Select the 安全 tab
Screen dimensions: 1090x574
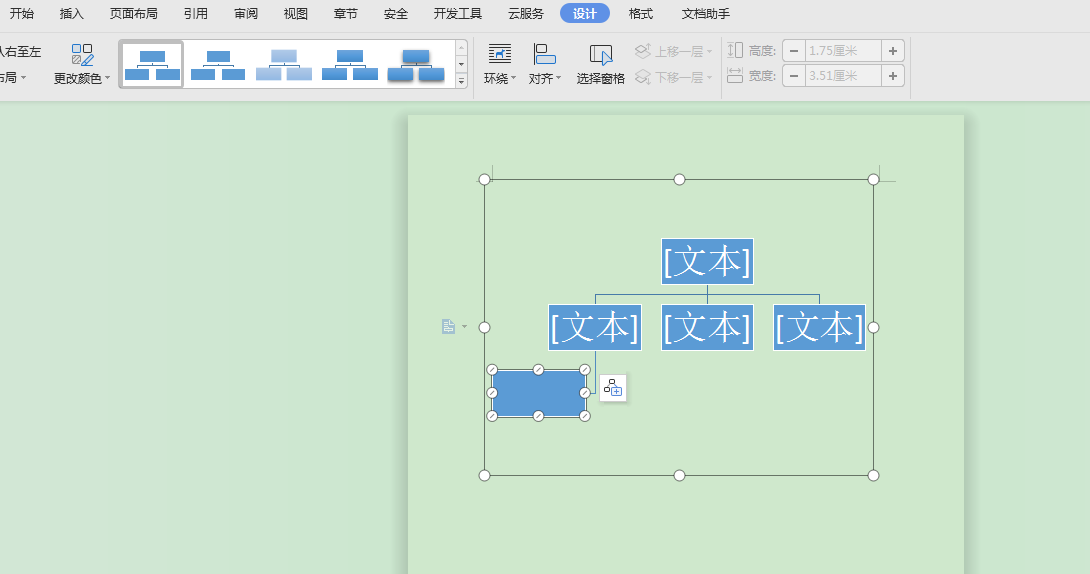pos(396,13)
